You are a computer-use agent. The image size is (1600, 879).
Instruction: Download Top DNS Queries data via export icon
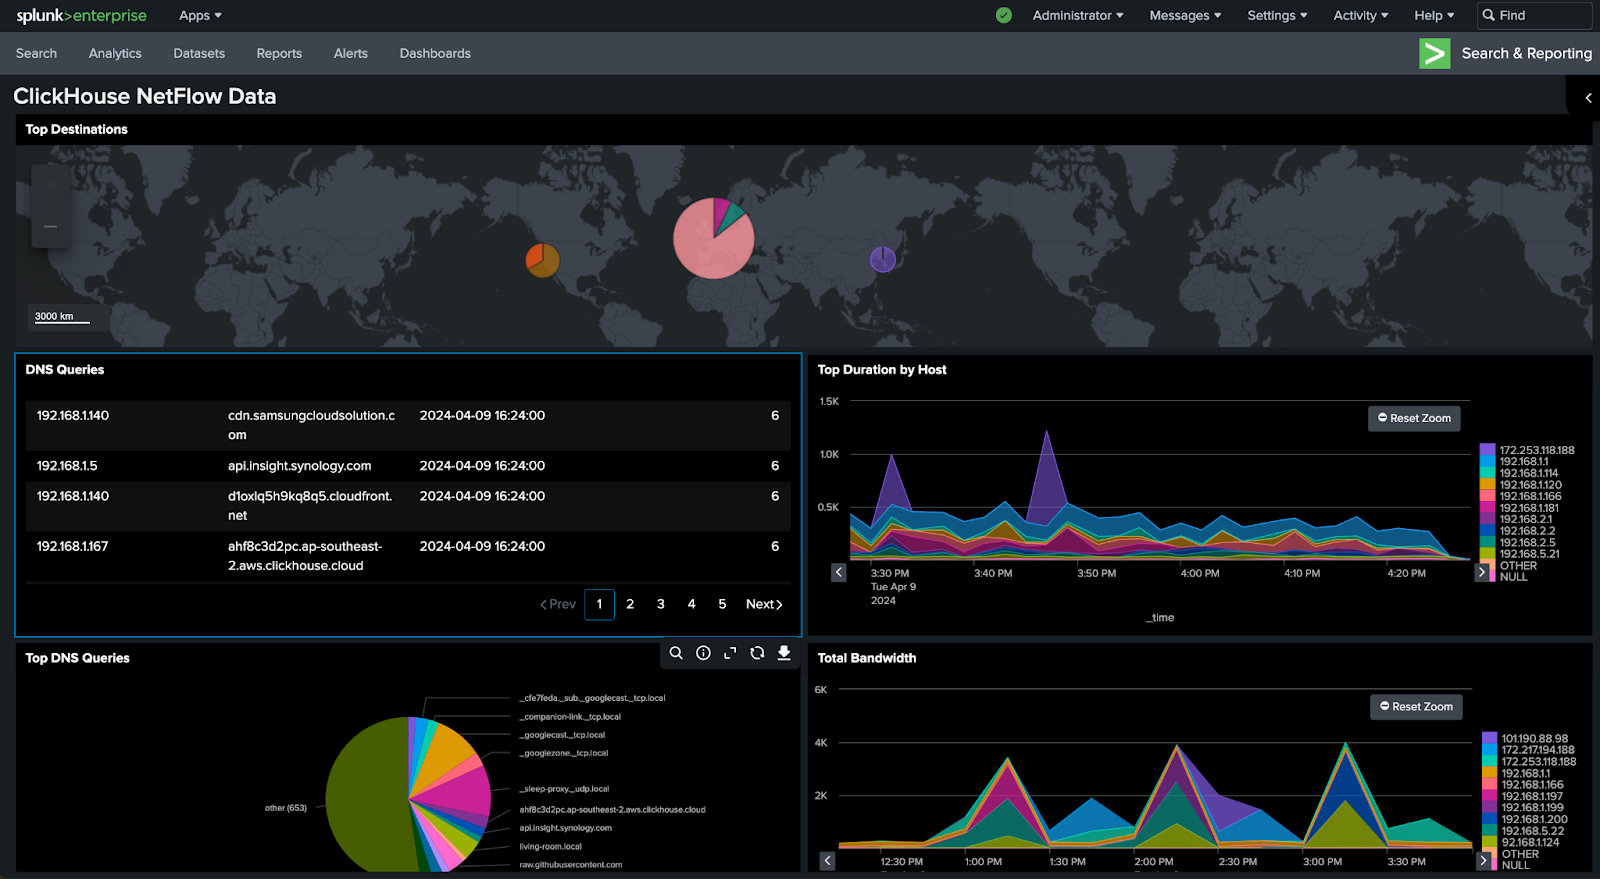click(784, 653)
